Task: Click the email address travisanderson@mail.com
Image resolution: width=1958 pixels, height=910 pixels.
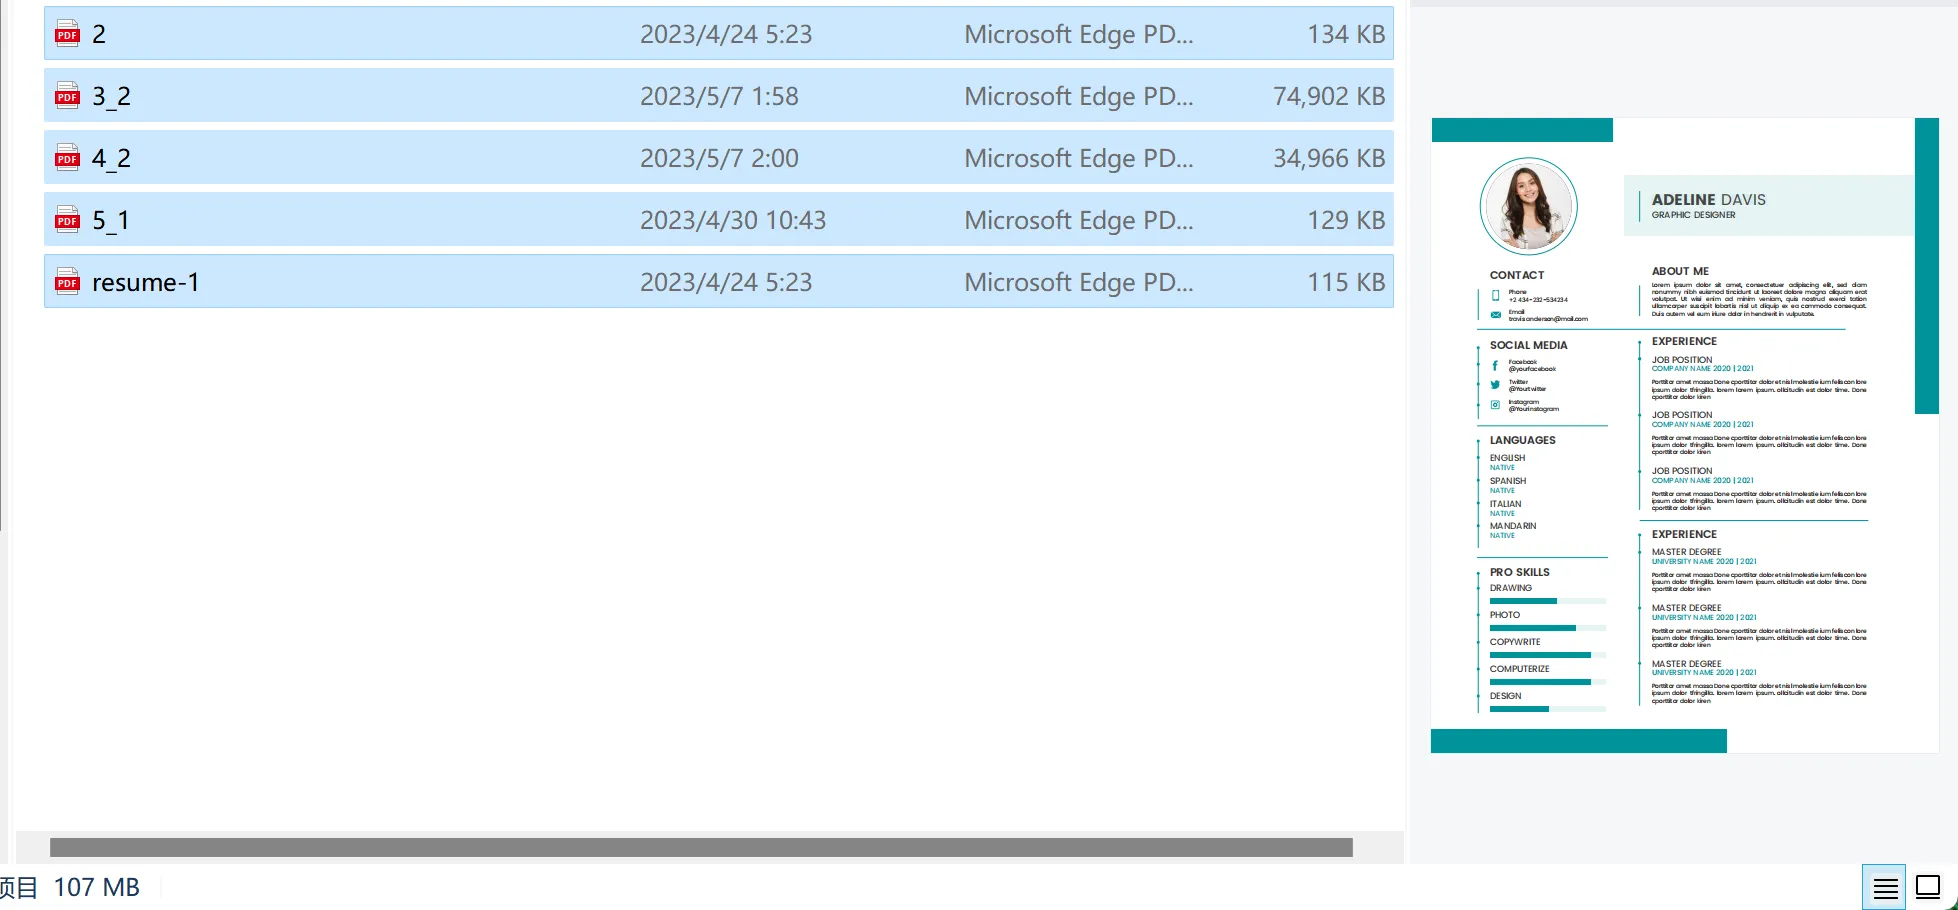Action: [x=1548, y=319]
